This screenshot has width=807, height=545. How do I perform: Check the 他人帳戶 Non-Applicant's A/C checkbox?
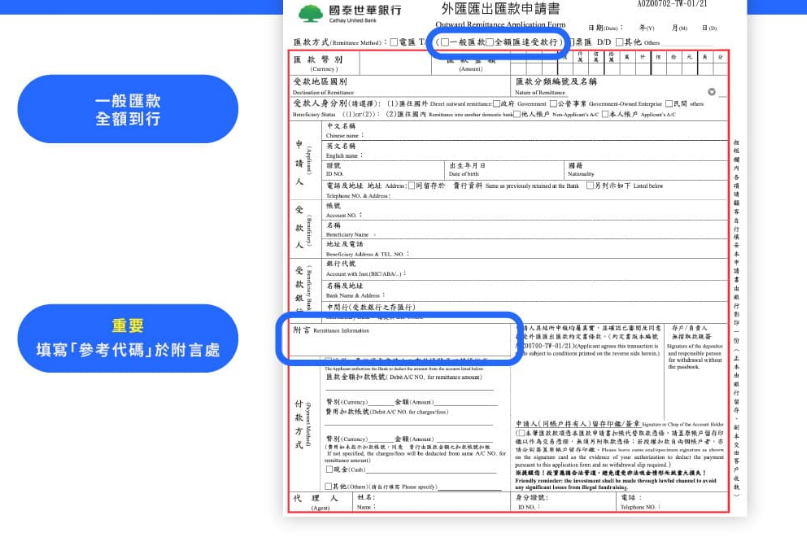[517, 114]
